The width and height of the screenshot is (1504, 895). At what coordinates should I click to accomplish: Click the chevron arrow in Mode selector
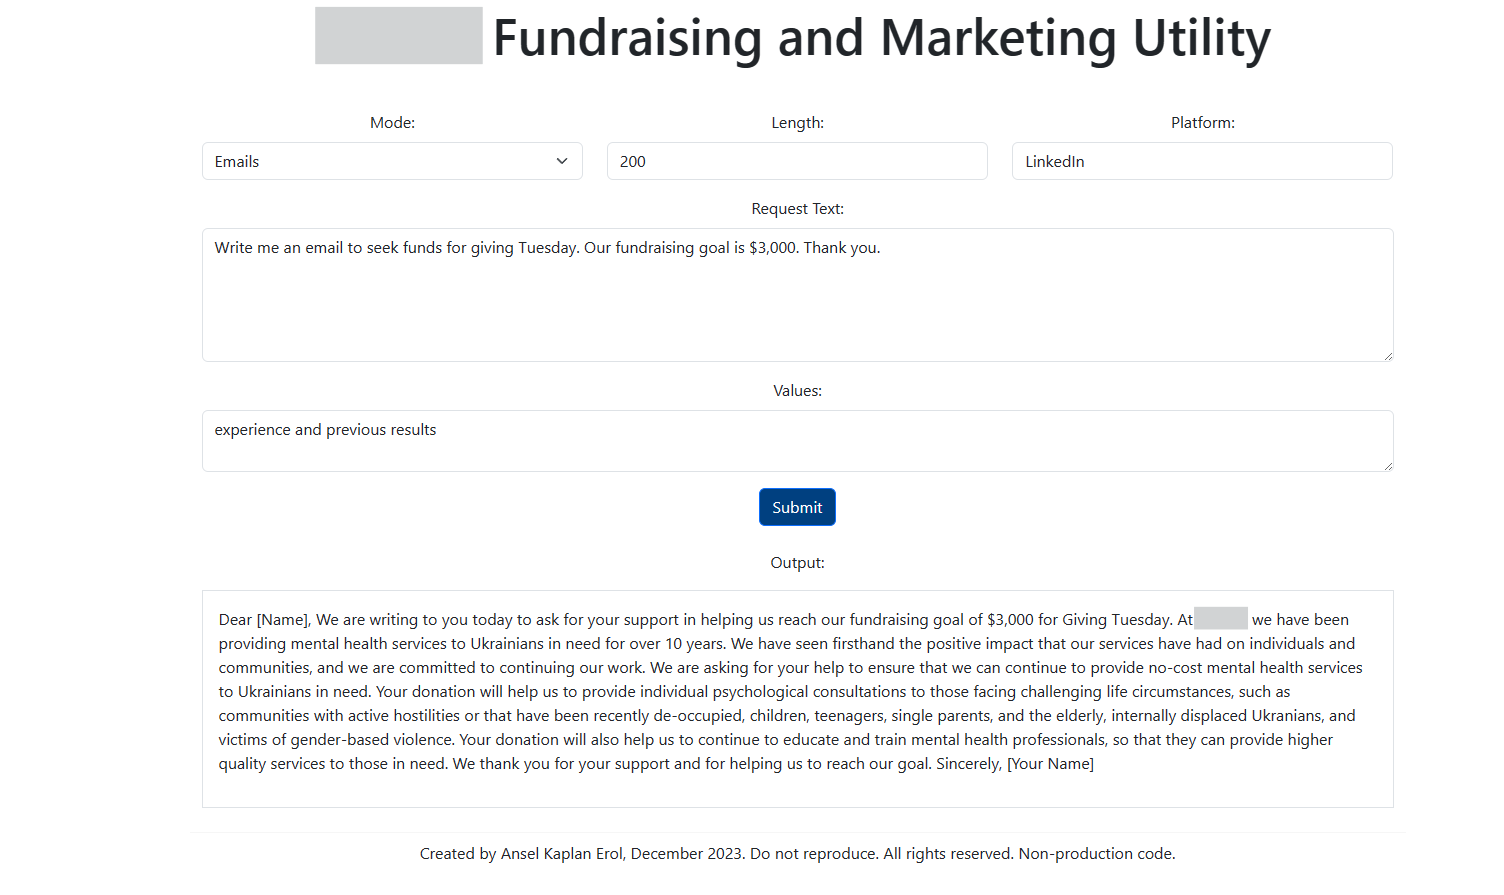[x=562, y=161]
